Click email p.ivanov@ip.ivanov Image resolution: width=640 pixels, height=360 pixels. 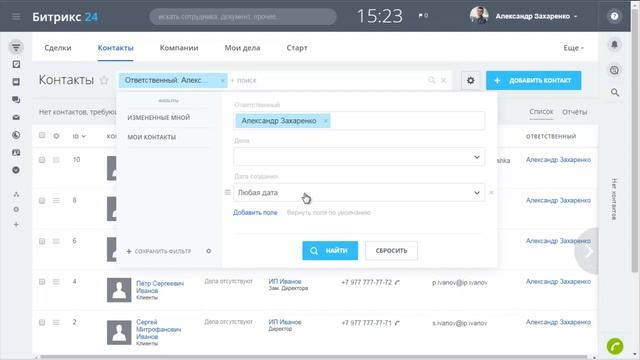click(460, 282)
